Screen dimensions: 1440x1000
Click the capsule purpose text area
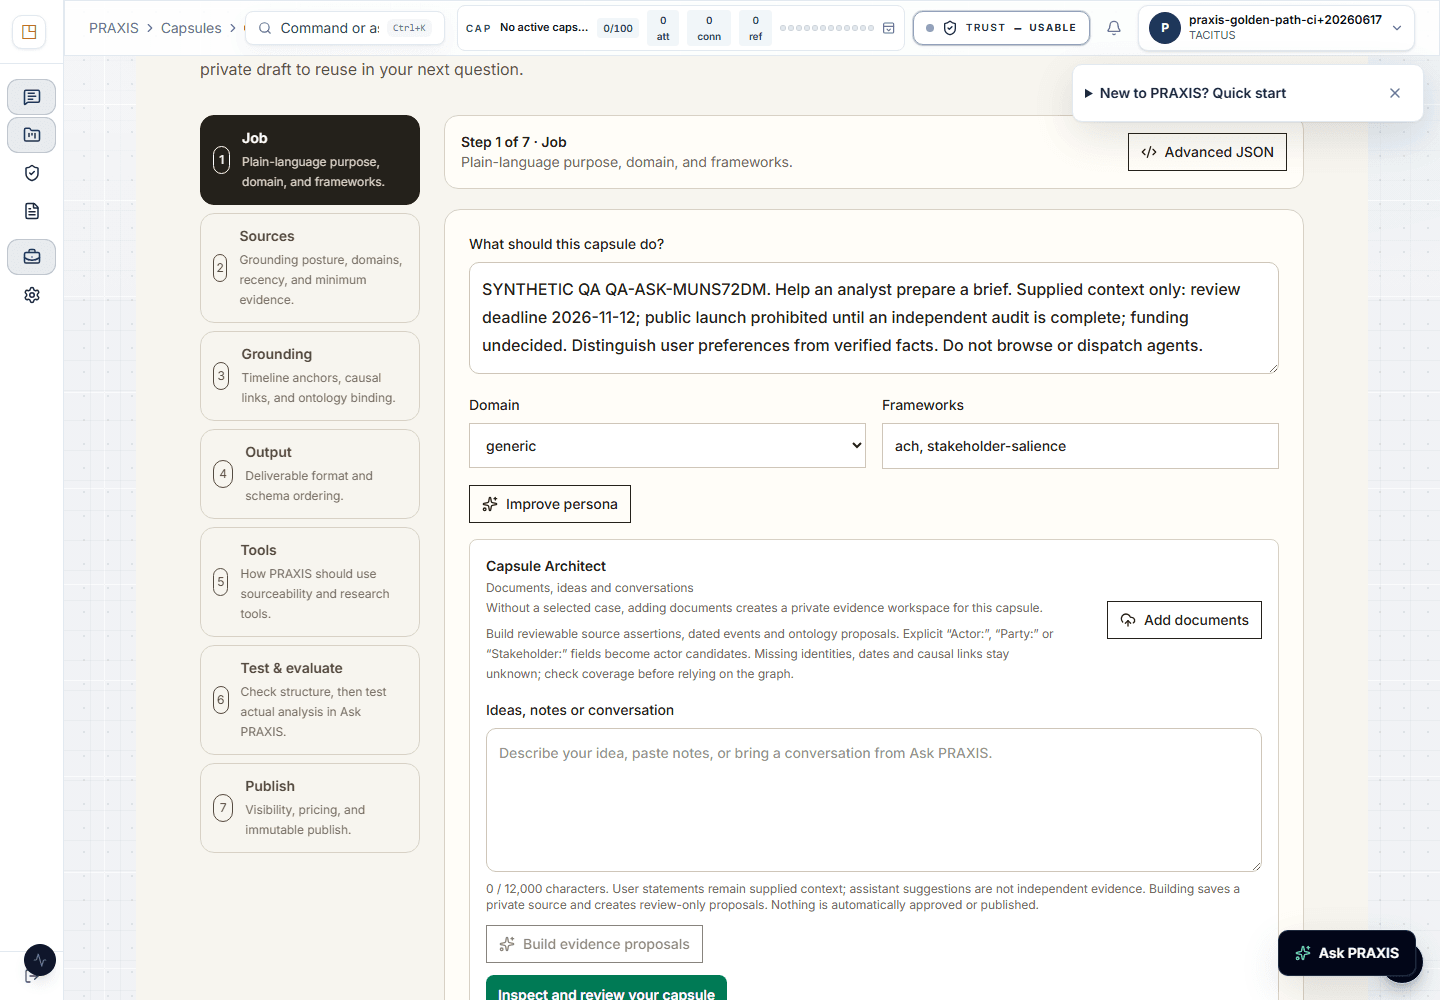[x=874, y=318]
